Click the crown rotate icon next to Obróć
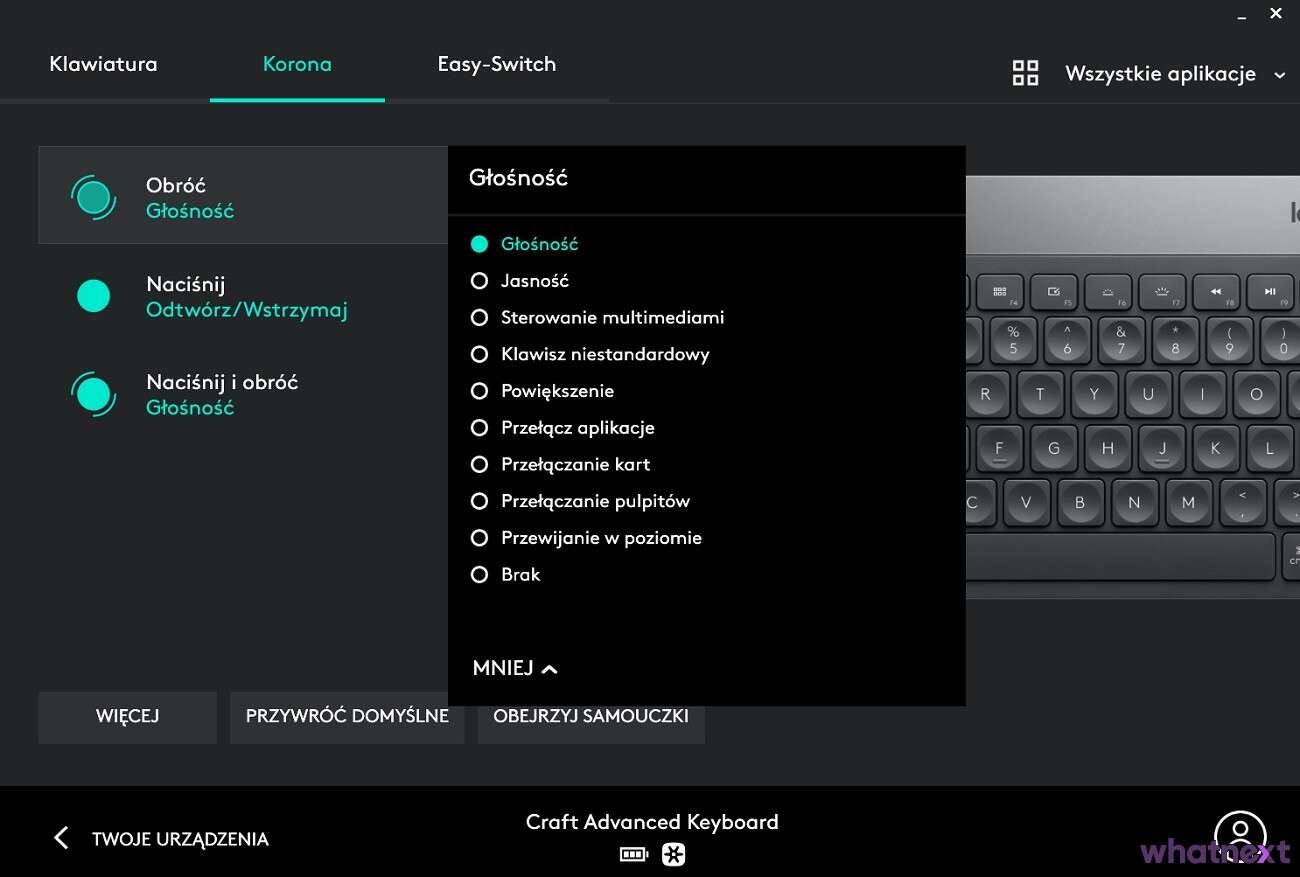1300x877 pixels. (x=93, y=197)
